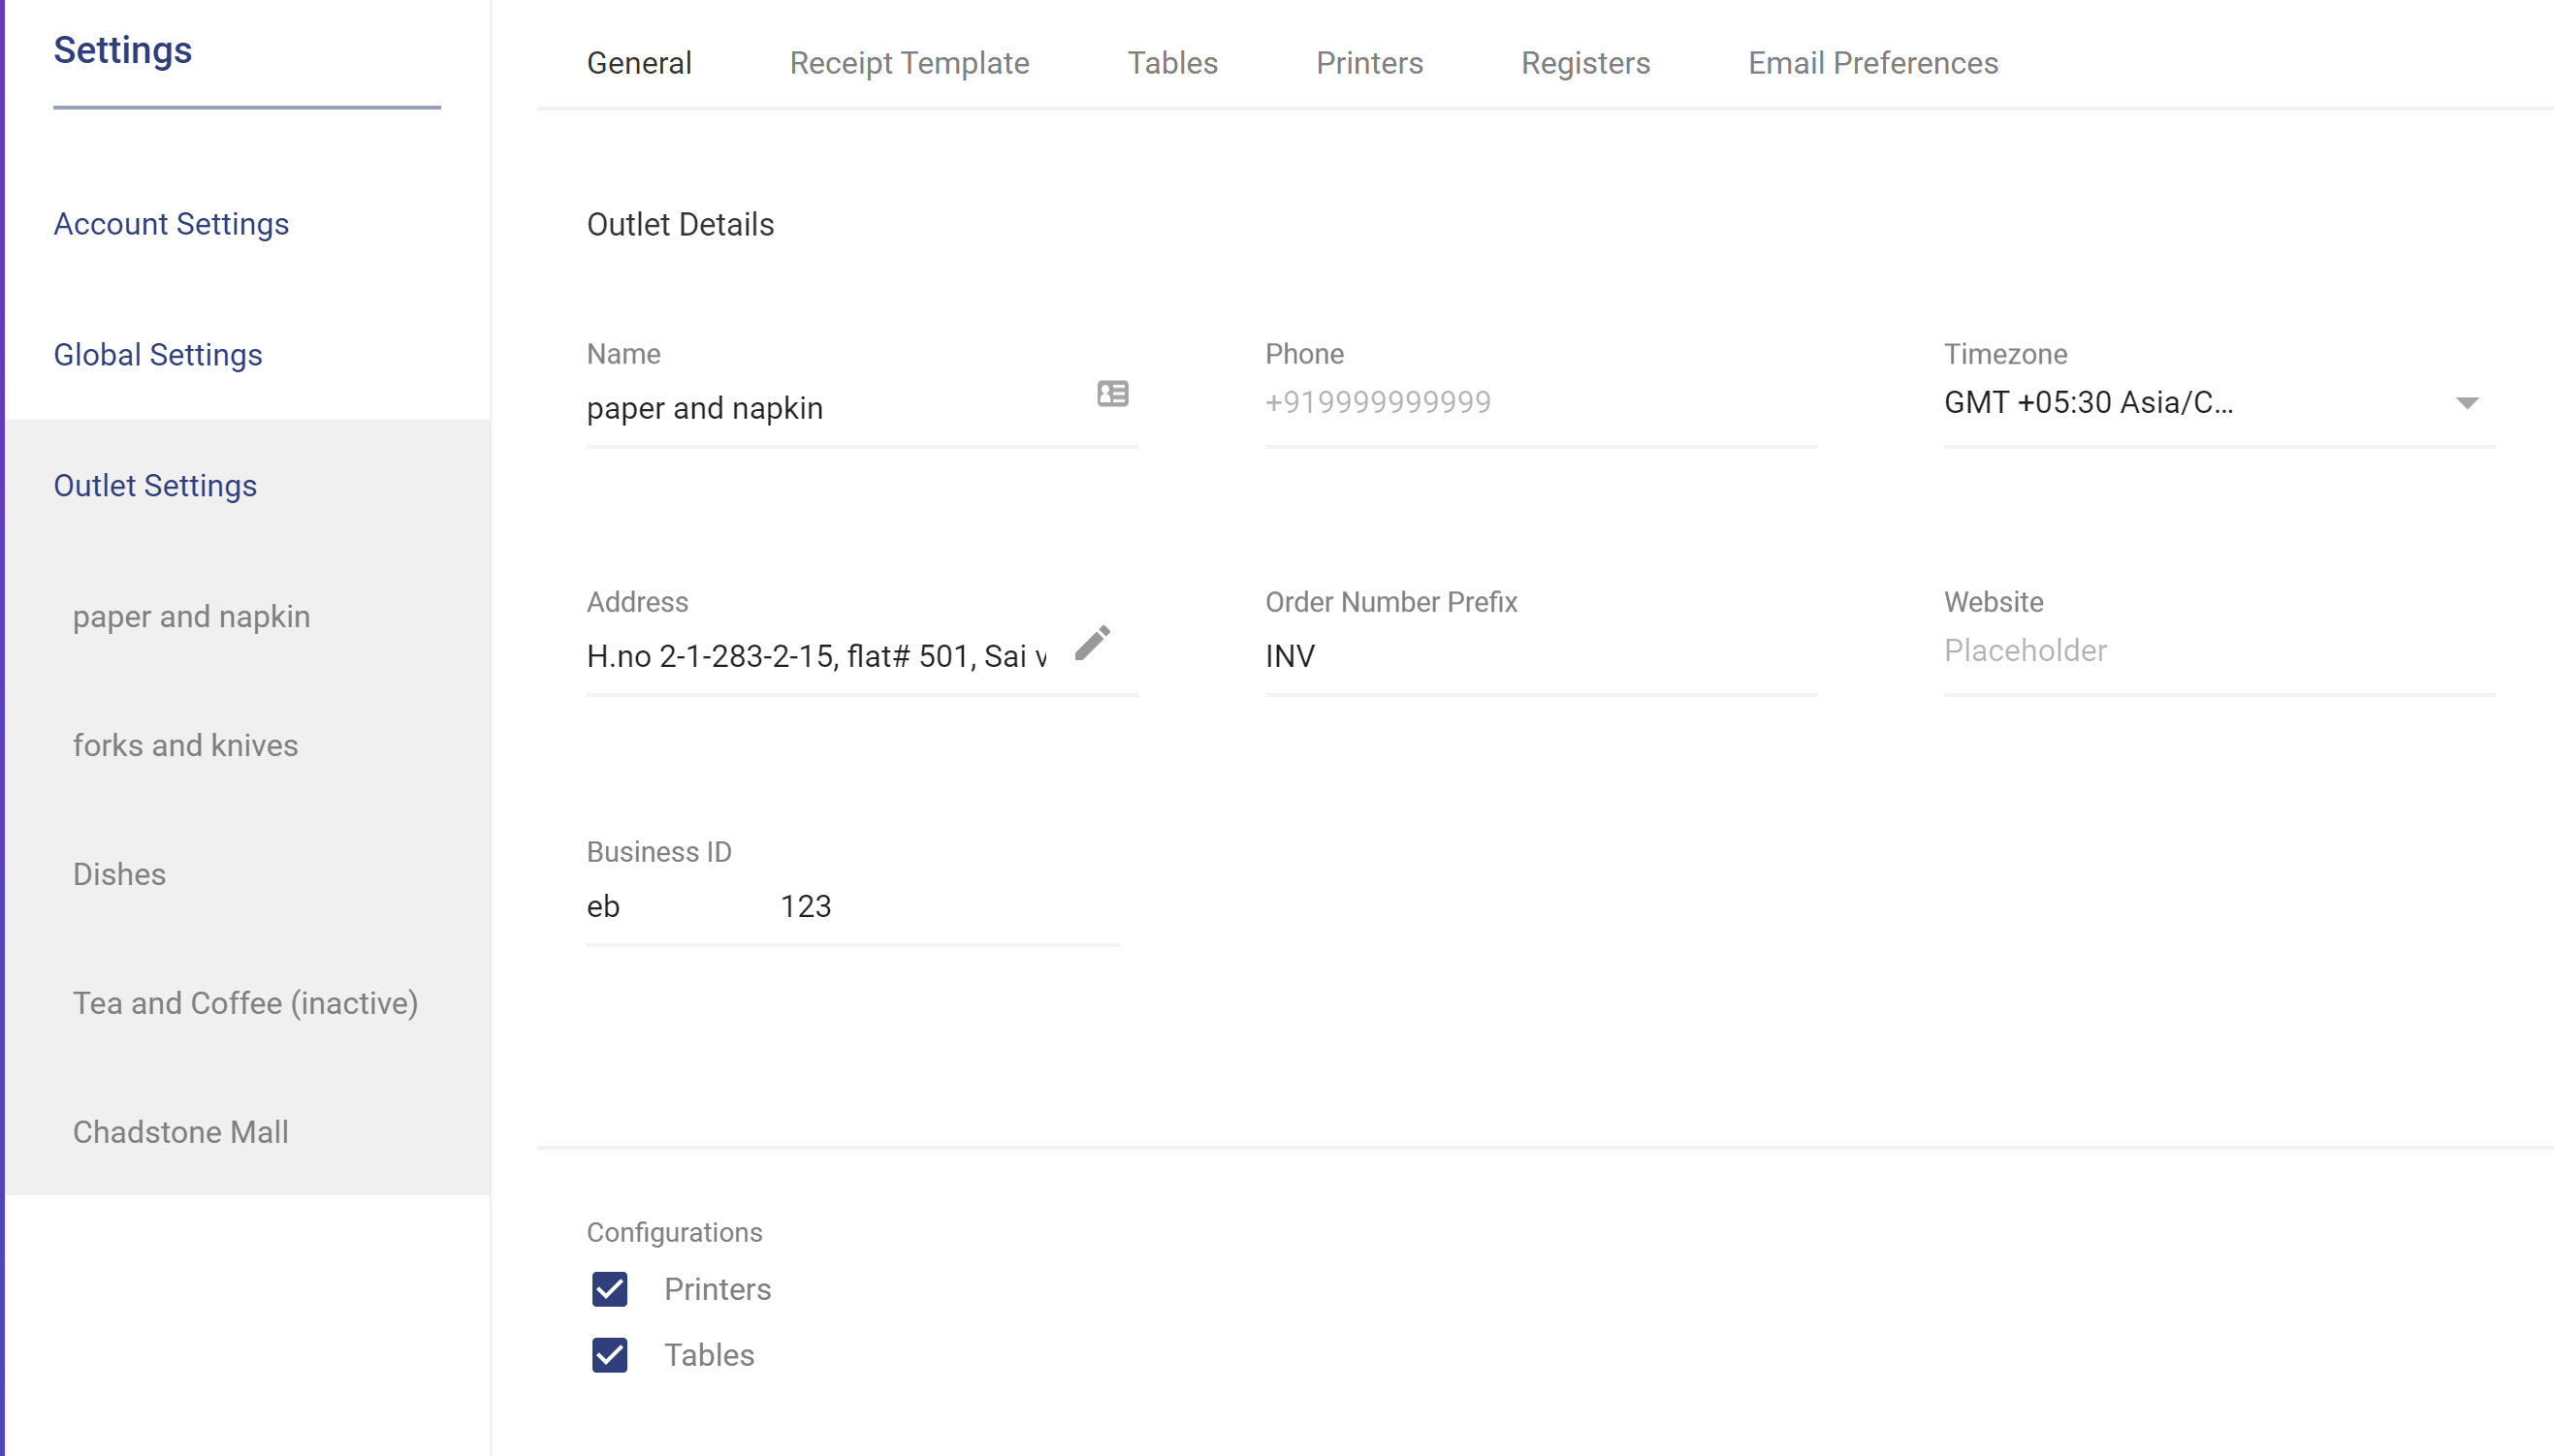Image resolution: width=2554 pixels, height=1456 pixels.
Task: Click the Order Number Prefix field
Action: click(x=1541, y=656)
